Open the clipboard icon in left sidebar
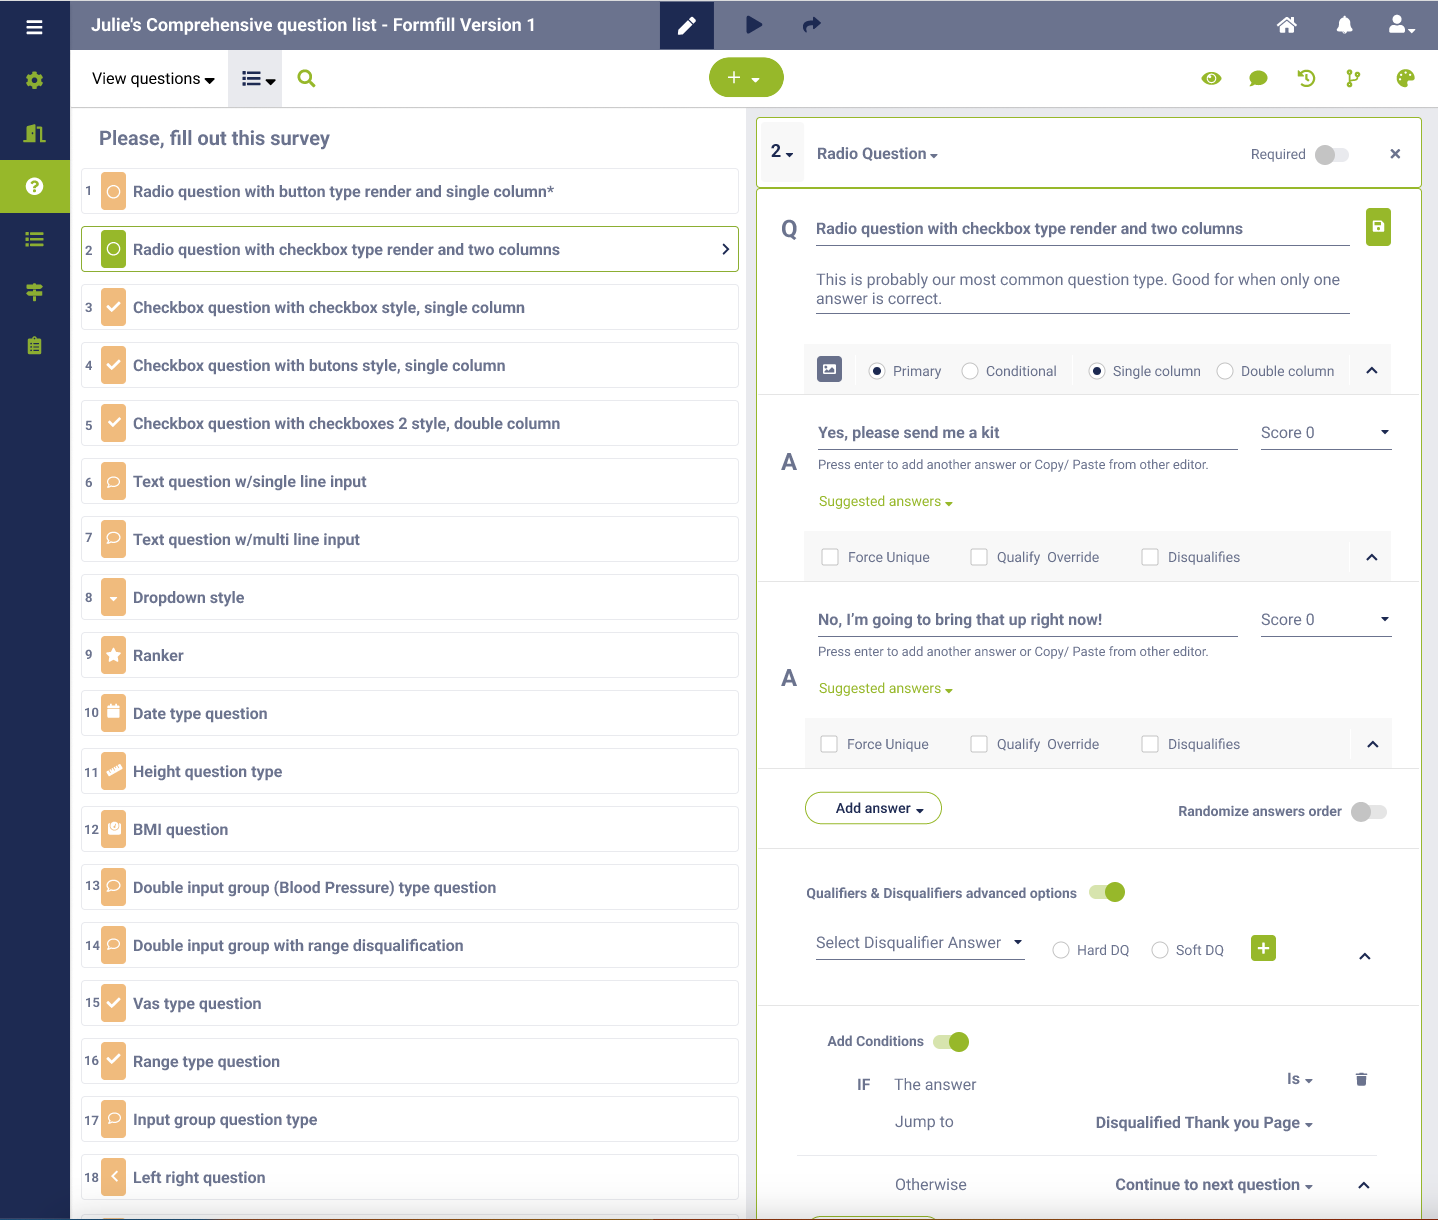This screenshot has width=1438, height=1220. (x=34, y=346)
